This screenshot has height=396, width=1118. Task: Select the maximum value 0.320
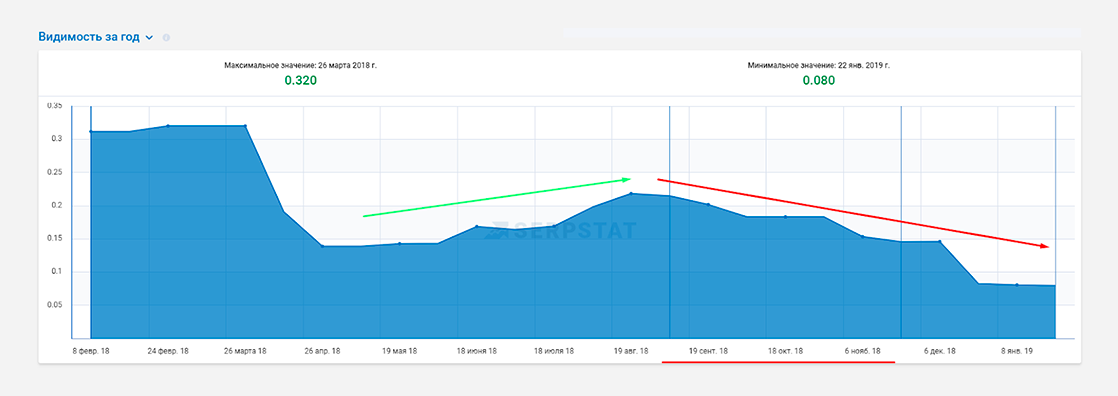300,81
